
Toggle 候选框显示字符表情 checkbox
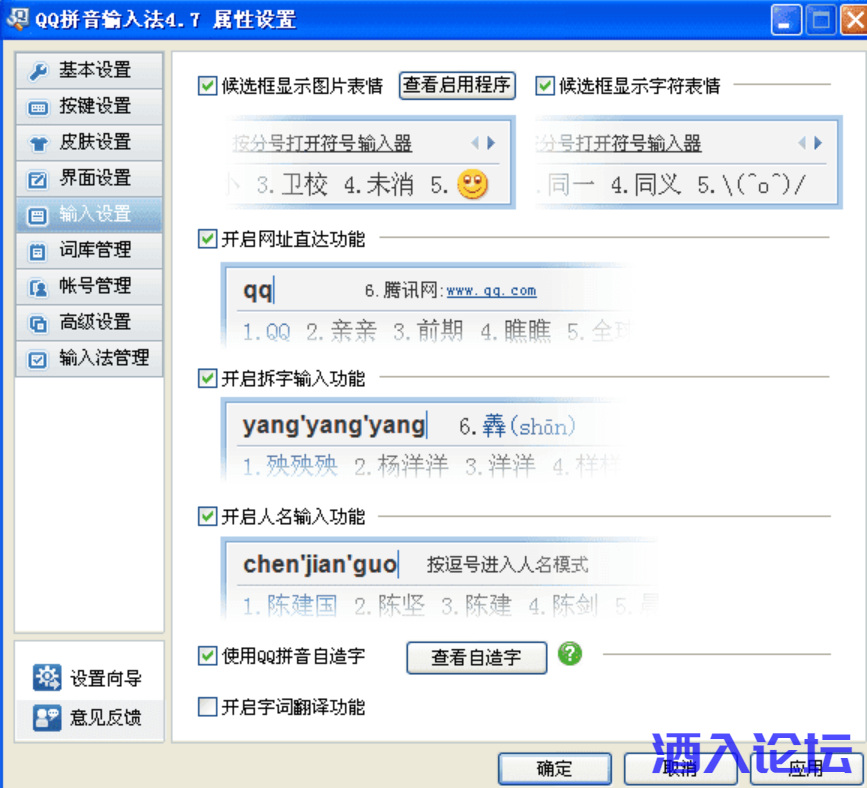click(x=545, y=86)
